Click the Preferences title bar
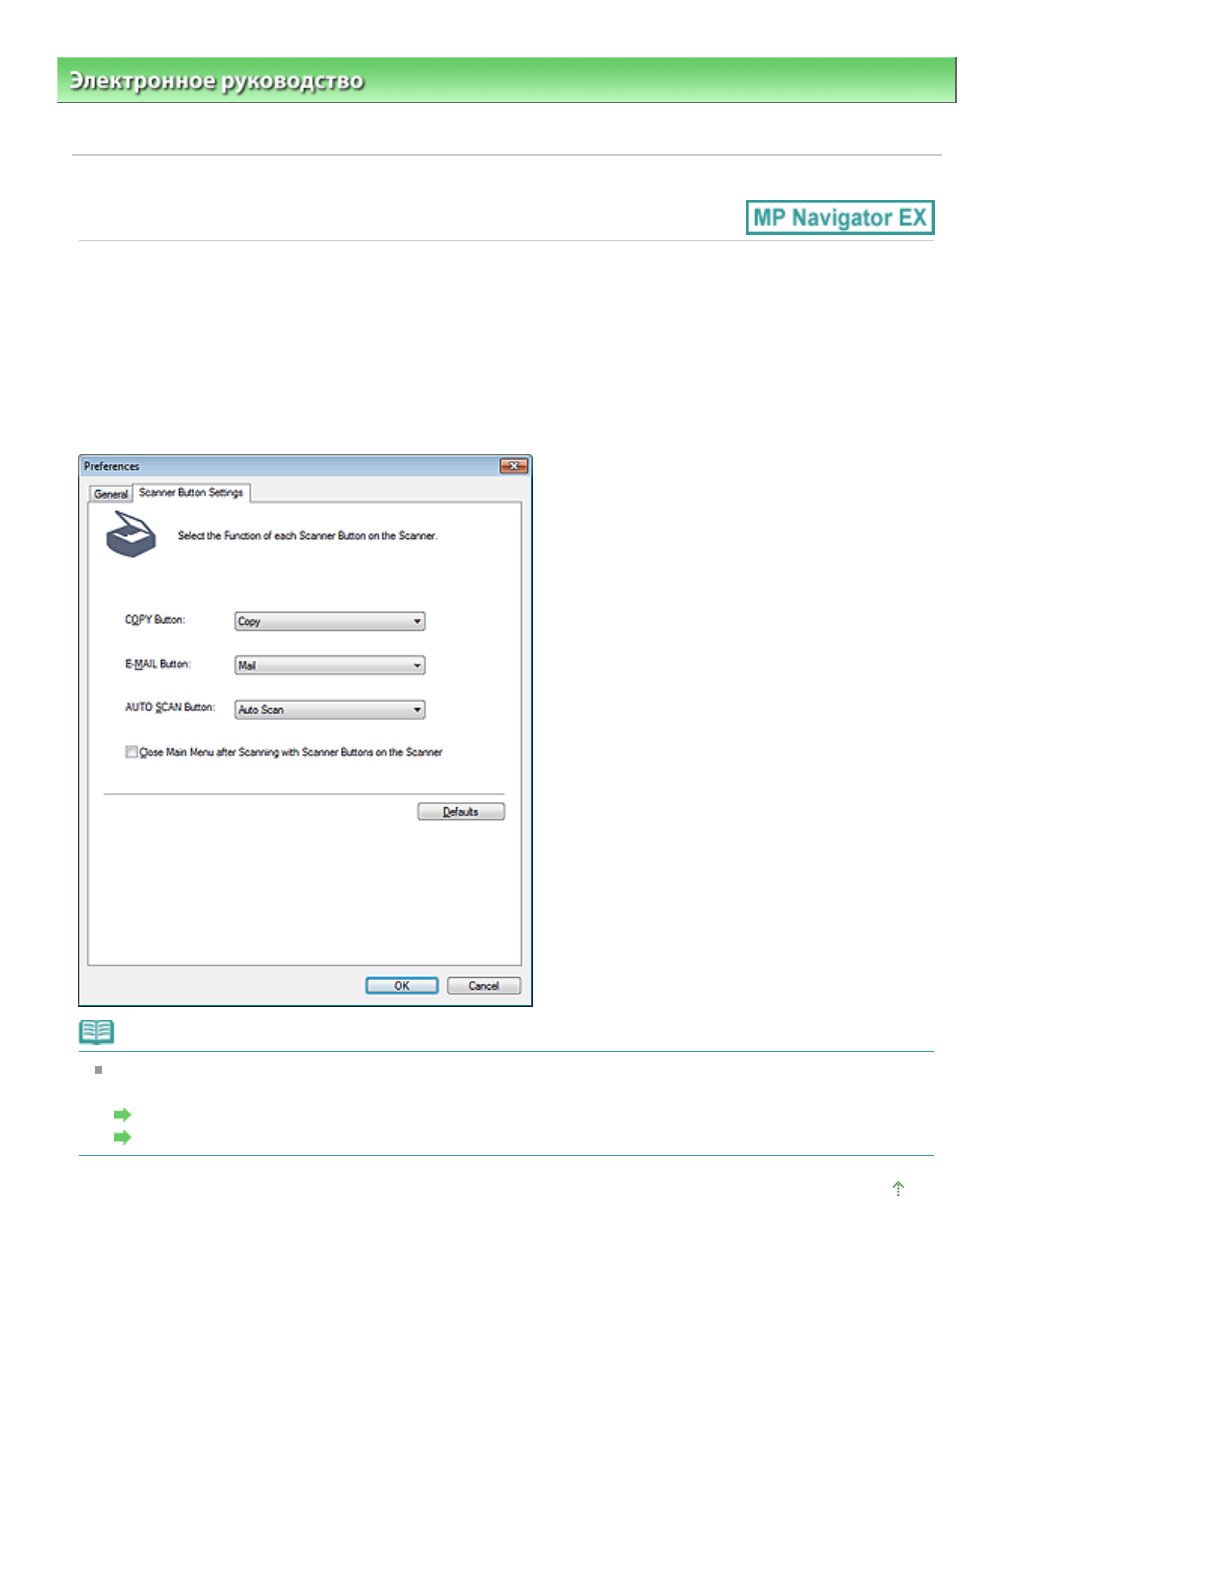 point(290,466)
